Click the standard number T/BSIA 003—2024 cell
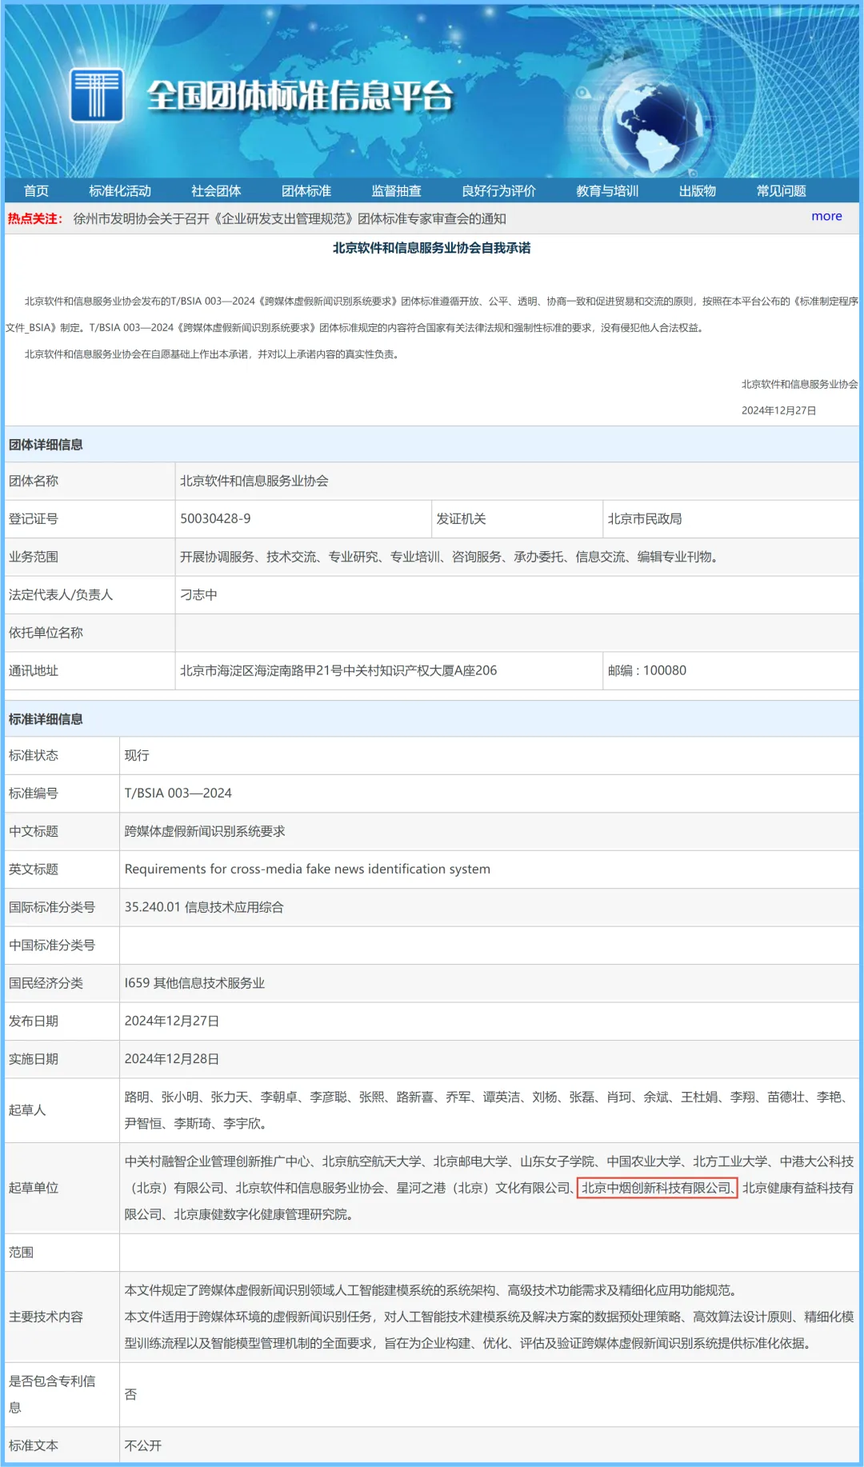Image resolution: width=864 pixels, height=1467 pixels. (489, 793)
